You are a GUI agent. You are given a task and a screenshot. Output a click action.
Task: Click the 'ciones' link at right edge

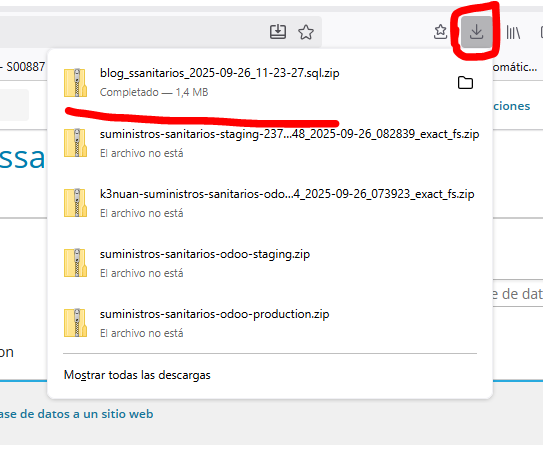click(511, 106)
